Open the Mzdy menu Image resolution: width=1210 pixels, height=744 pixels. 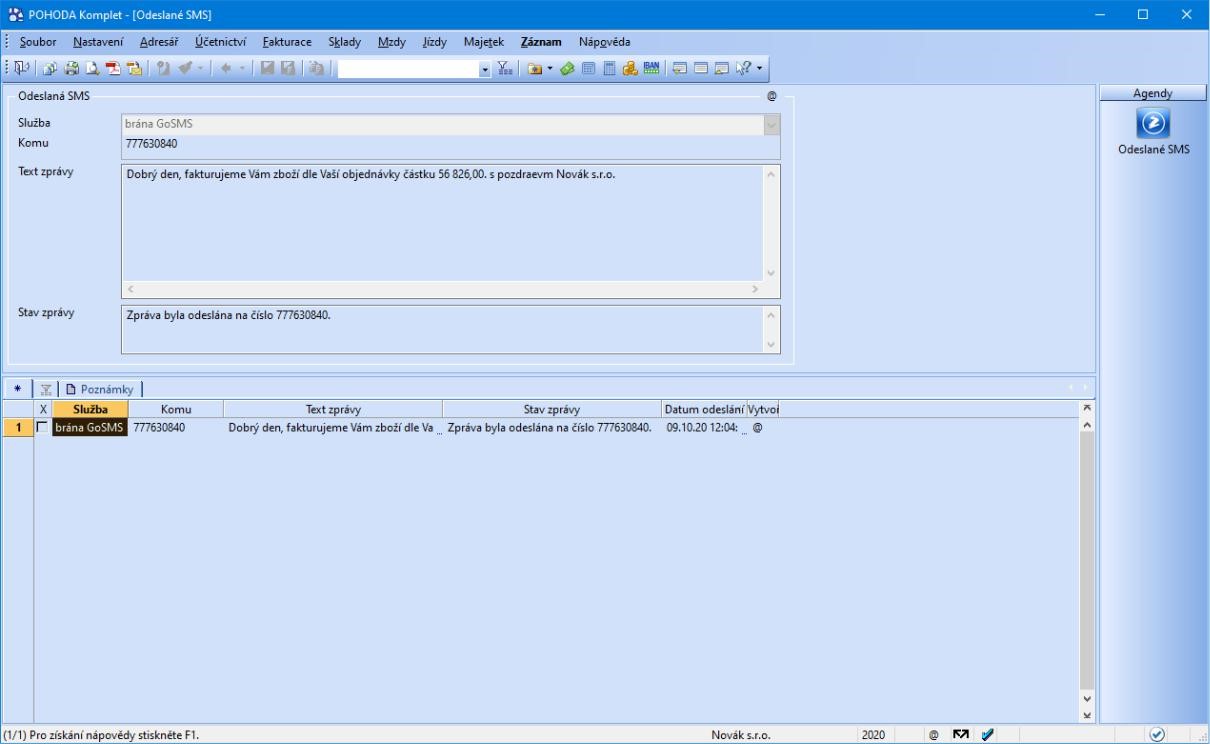[392, 42]
